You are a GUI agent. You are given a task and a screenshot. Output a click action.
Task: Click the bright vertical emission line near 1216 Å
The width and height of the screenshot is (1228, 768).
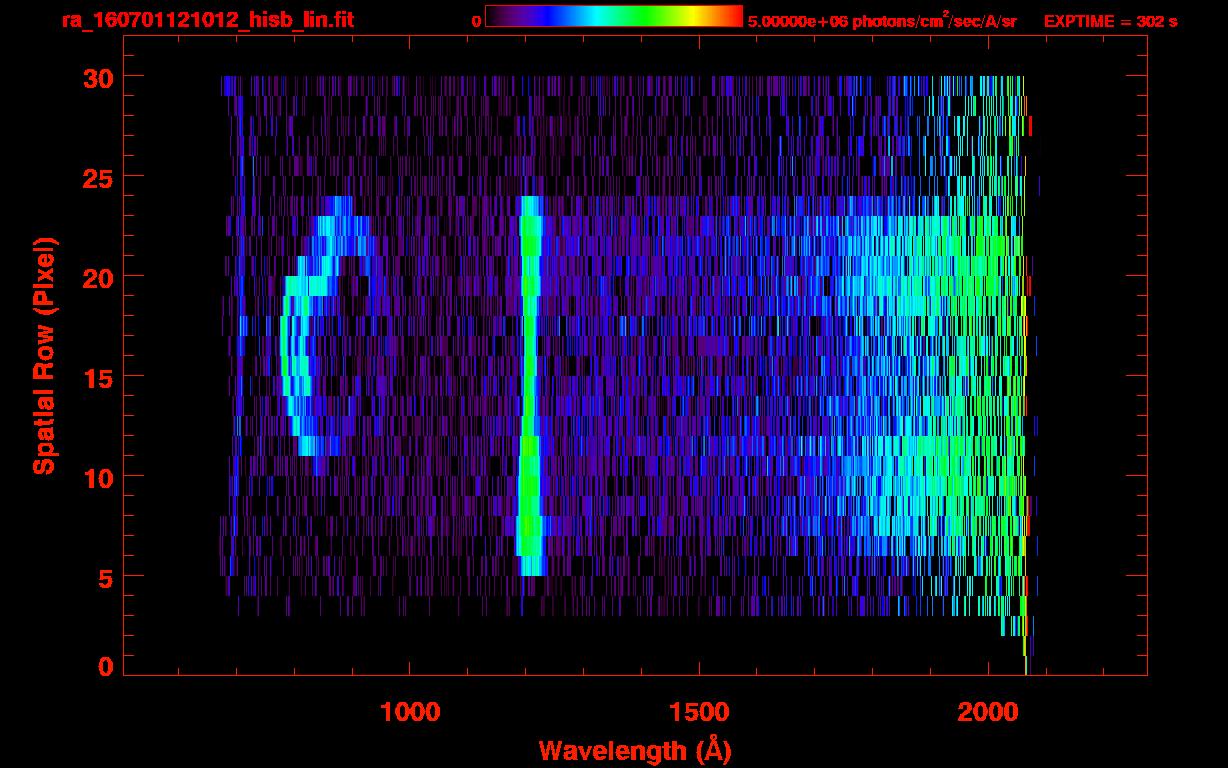pyautogui.click(x=529, y=385)
